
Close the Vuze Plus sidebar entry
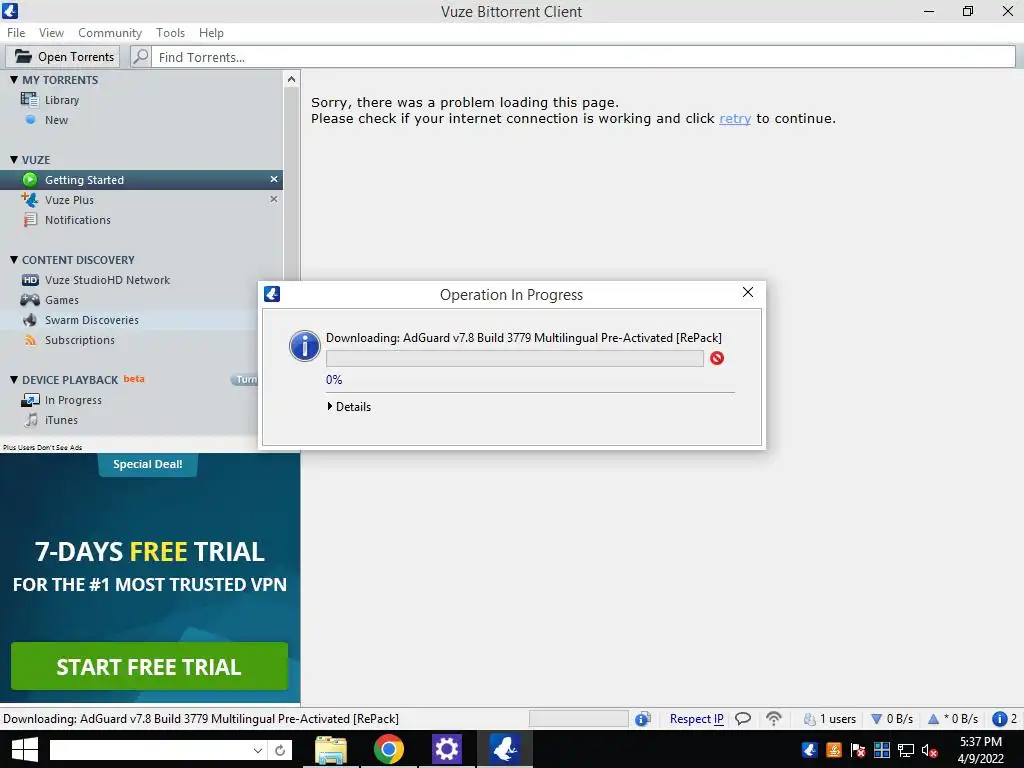coord(274,199)
